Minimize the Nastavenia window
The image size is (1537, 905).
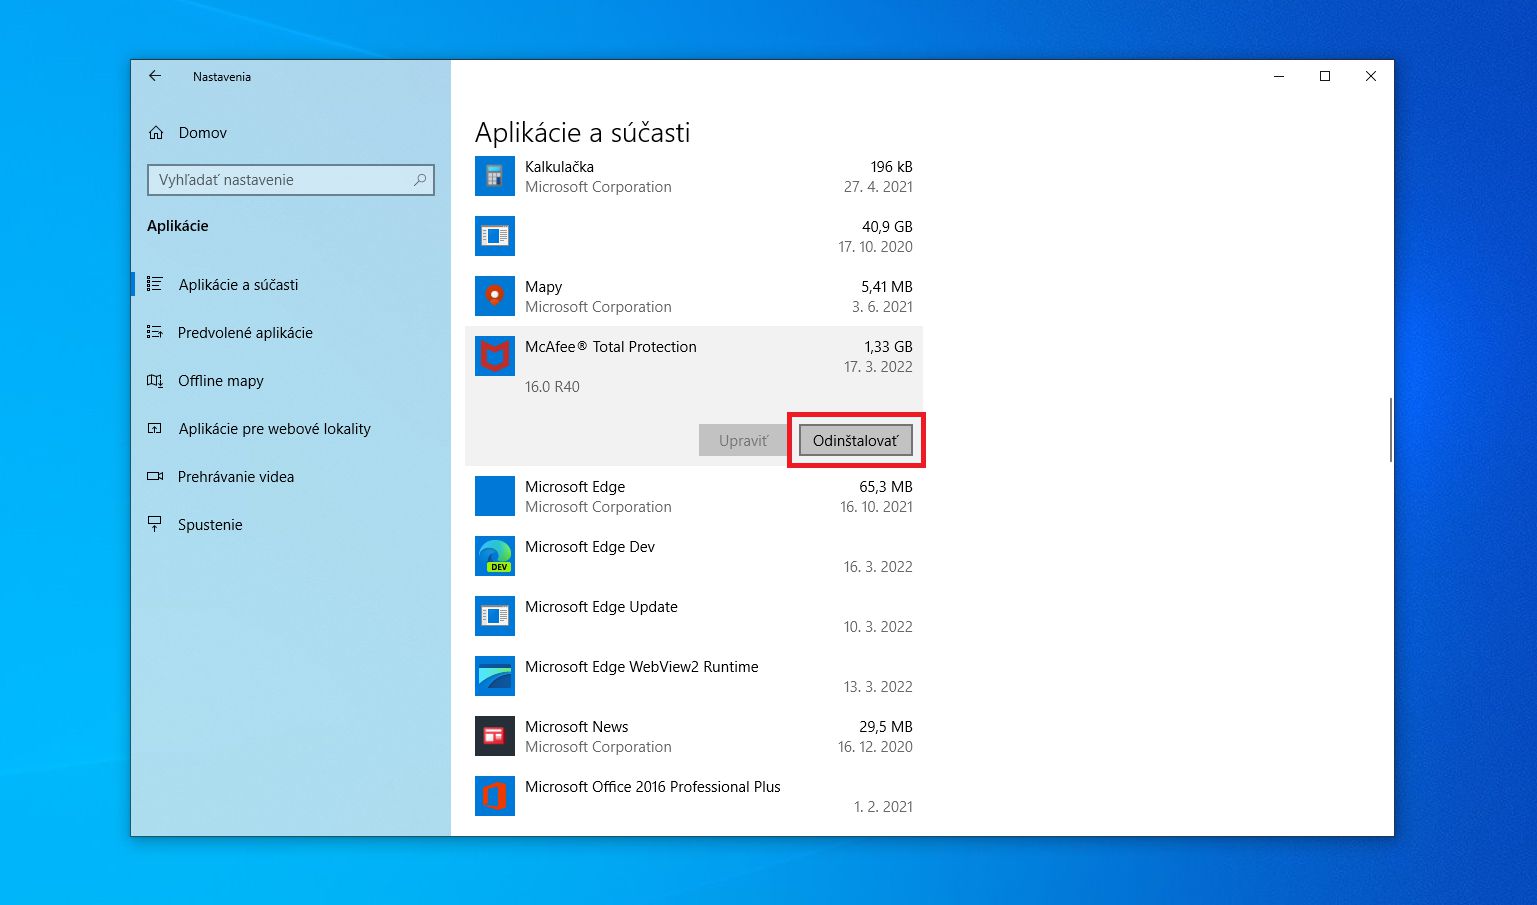(1279, 76)
